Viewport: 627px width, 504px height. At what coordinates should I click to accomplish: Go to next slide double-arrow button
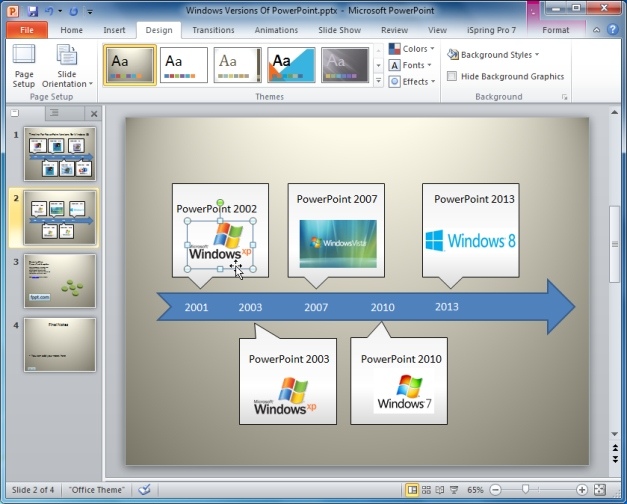coord(615,459)
